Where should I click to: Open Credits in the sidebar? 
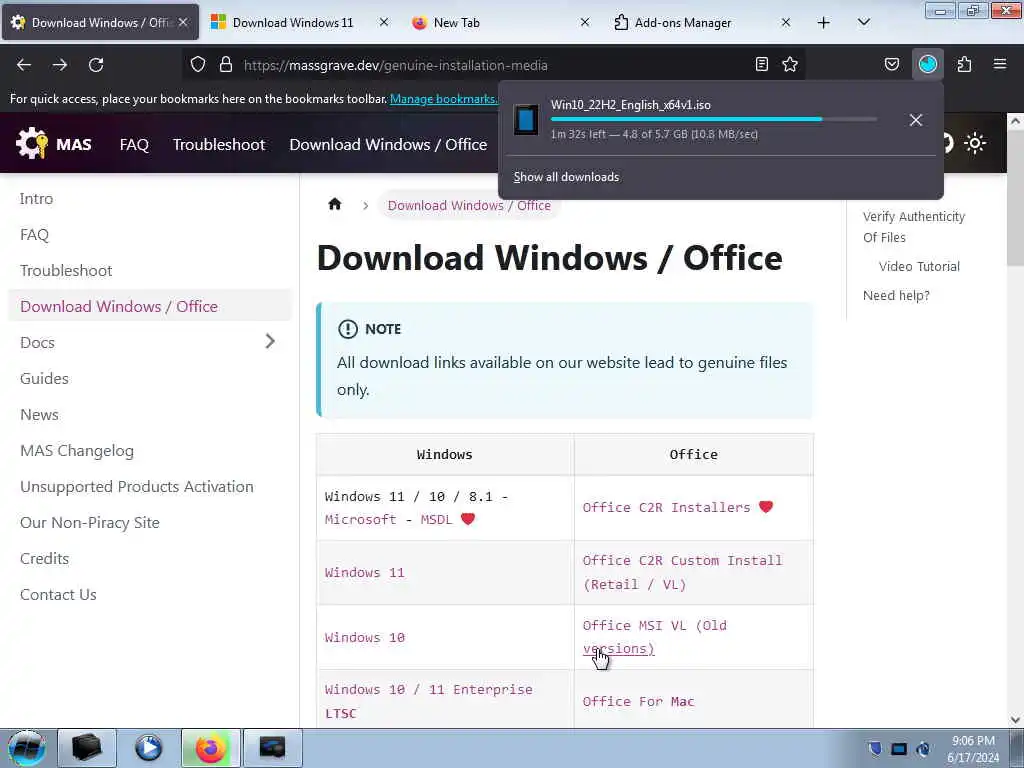(x=44, y=558)
